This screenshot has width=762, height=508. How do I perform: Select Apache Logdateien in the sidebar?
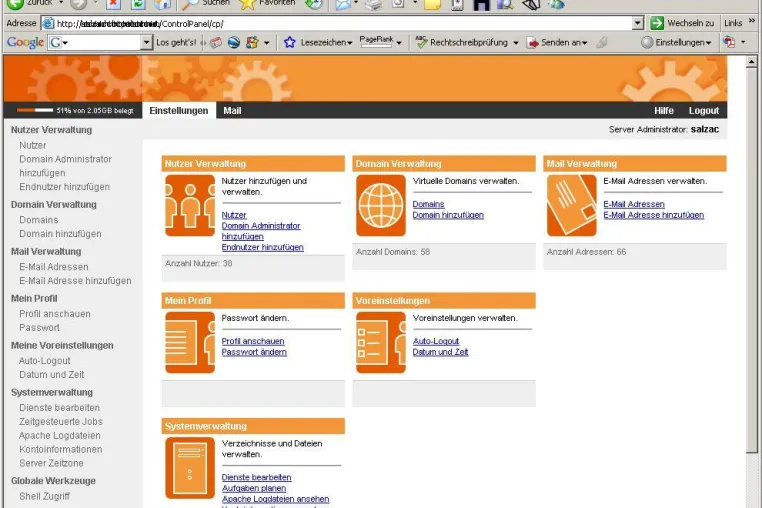(60, 435)
